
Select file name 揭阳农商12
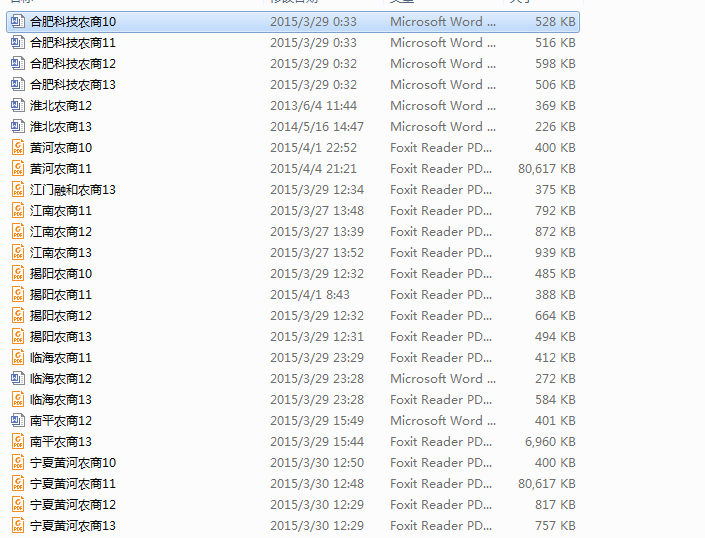coord(61,316)
